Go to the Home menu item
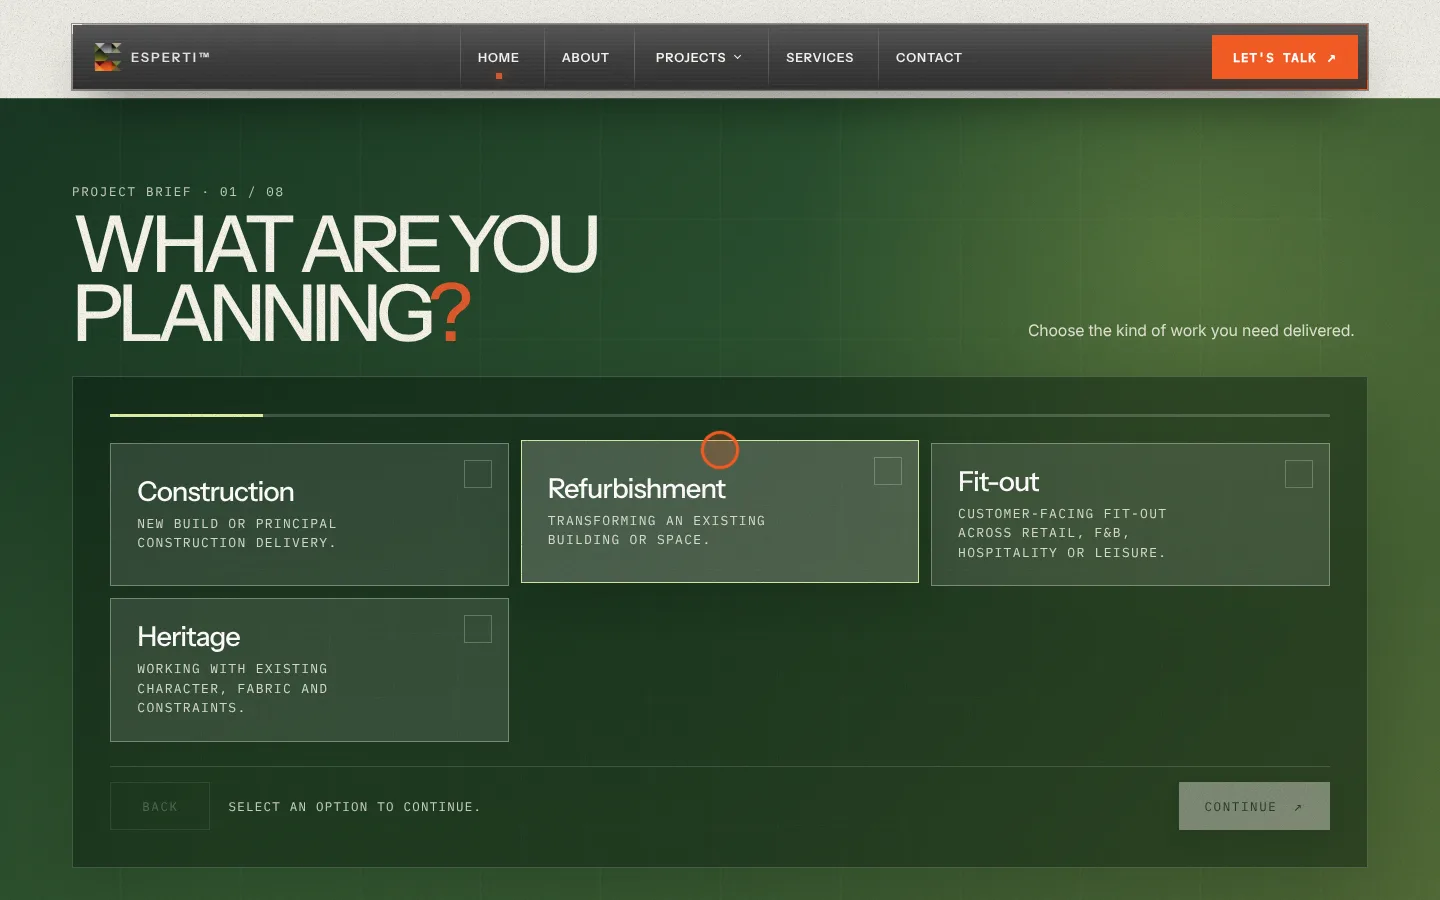Screen dimensions: 1440x900 coord(498,57)
